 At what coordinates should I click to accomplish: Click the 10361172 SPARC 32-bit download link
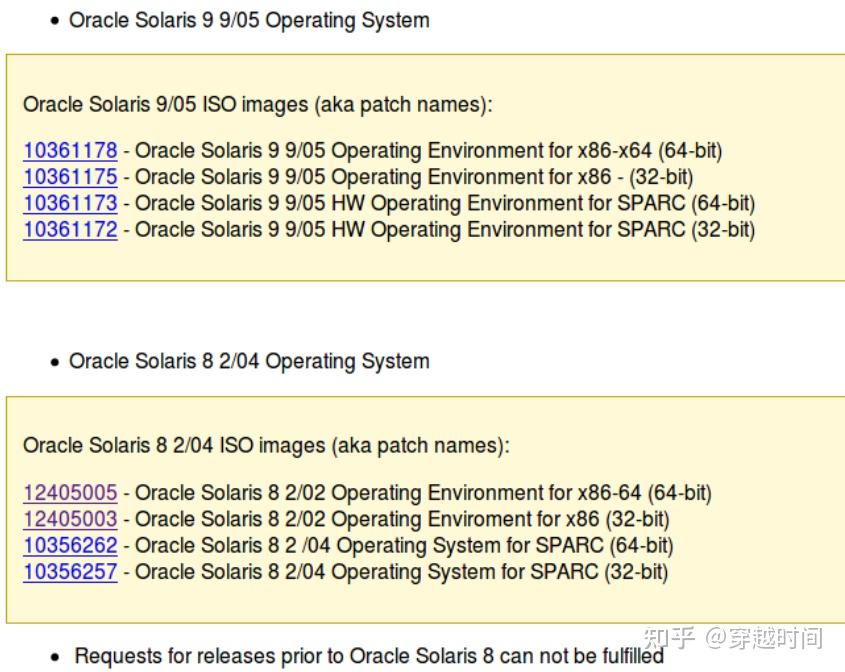pyautogui.click(x=69, y=229)
